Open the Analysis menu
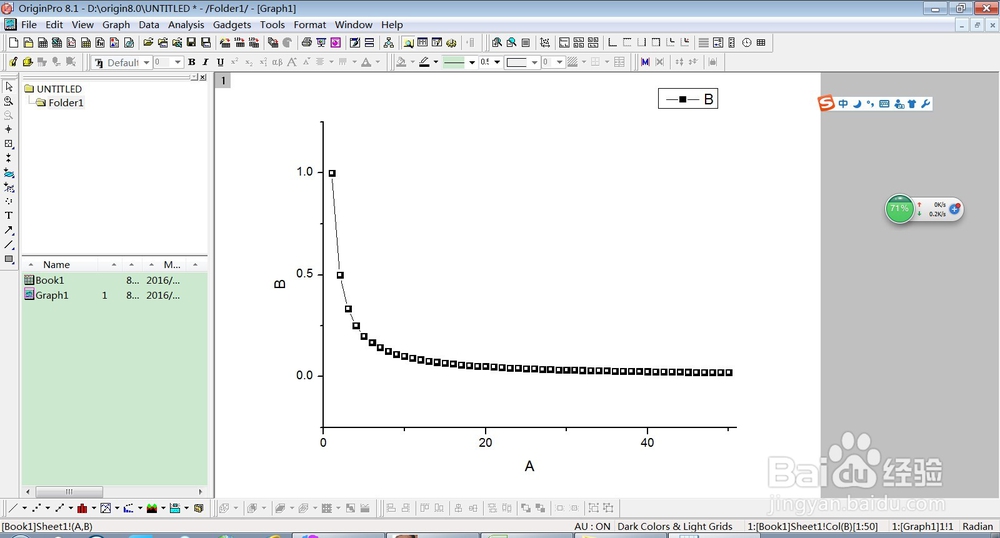Screen dimensions: 1000x538 coord(186,24)
